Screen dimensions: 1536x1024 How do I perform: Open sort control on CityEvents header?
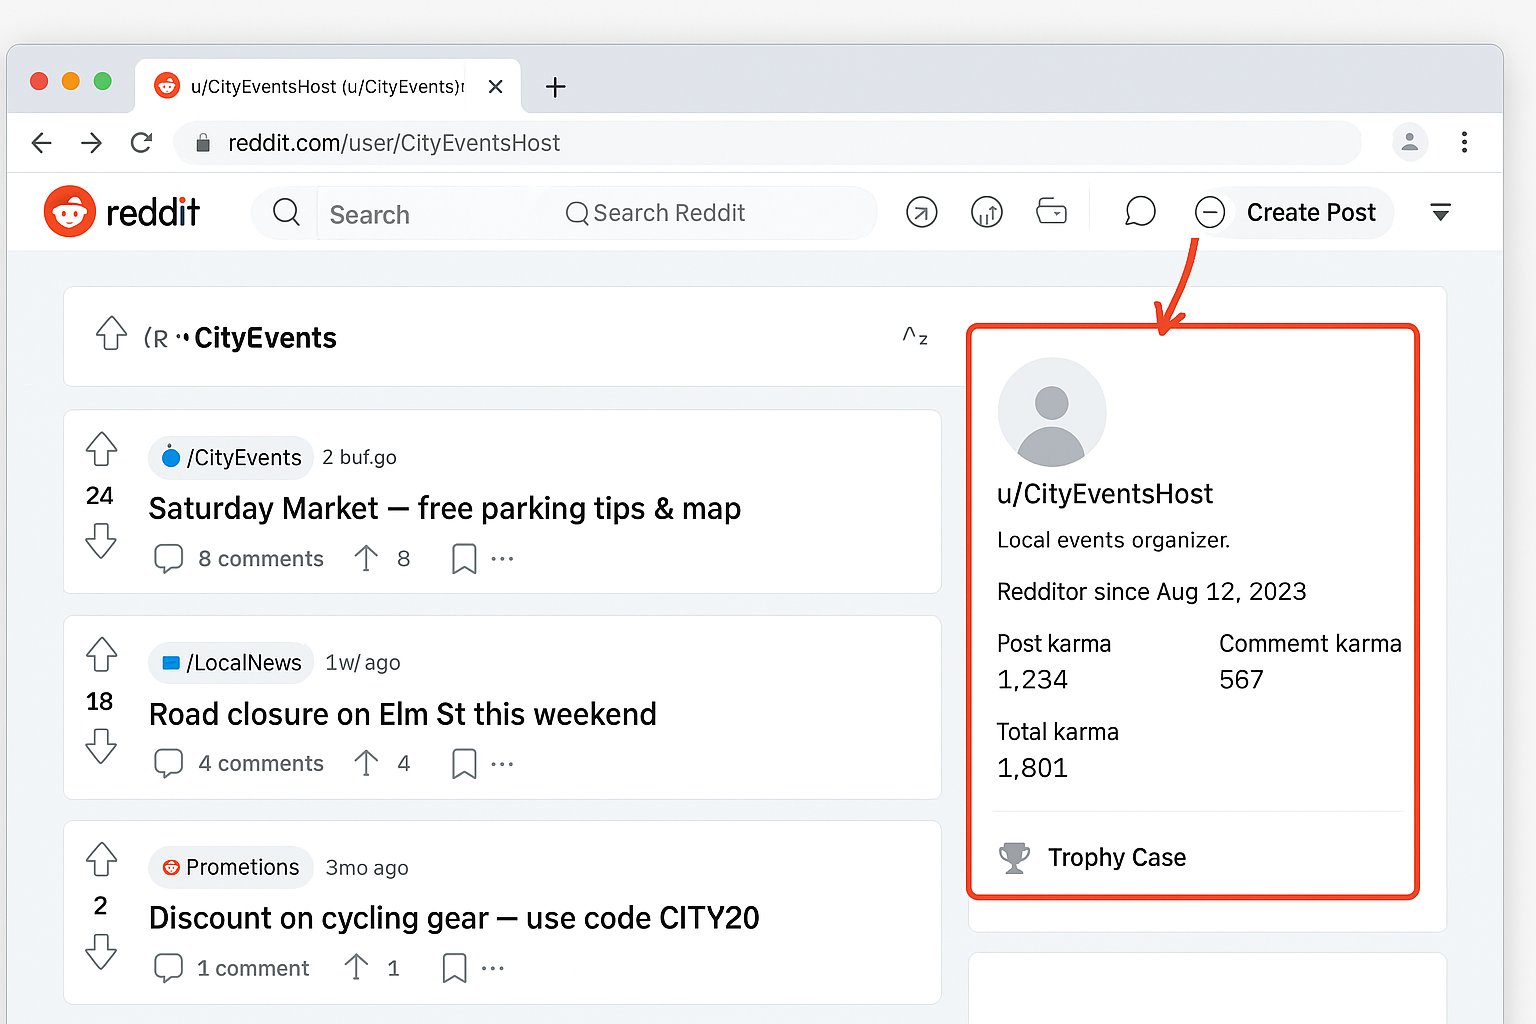915,336
